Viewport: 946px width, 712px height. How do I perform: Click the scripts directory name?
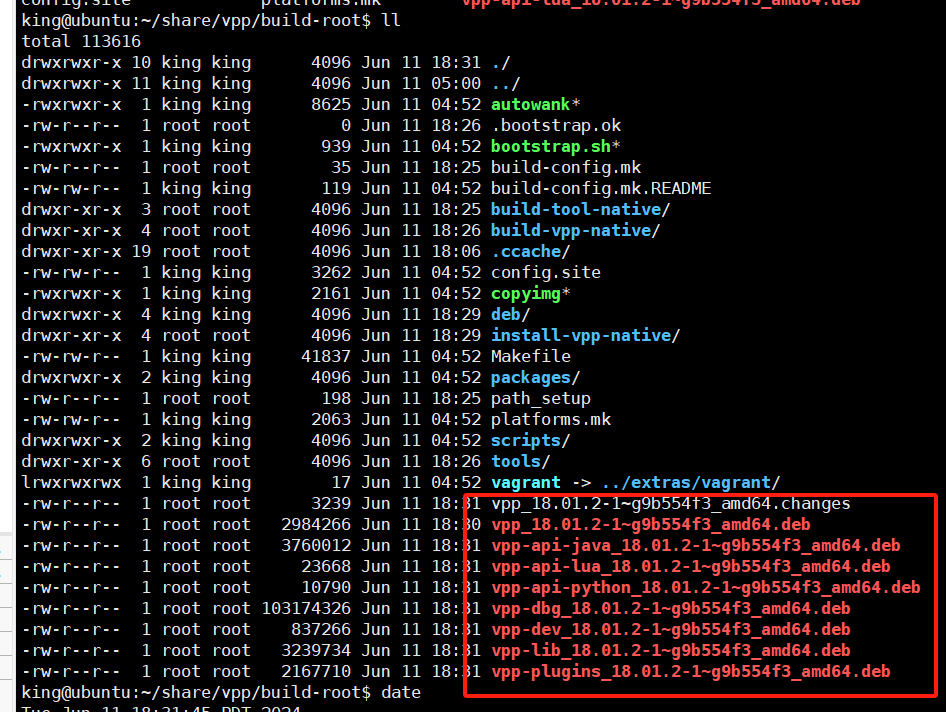(525, 440)
